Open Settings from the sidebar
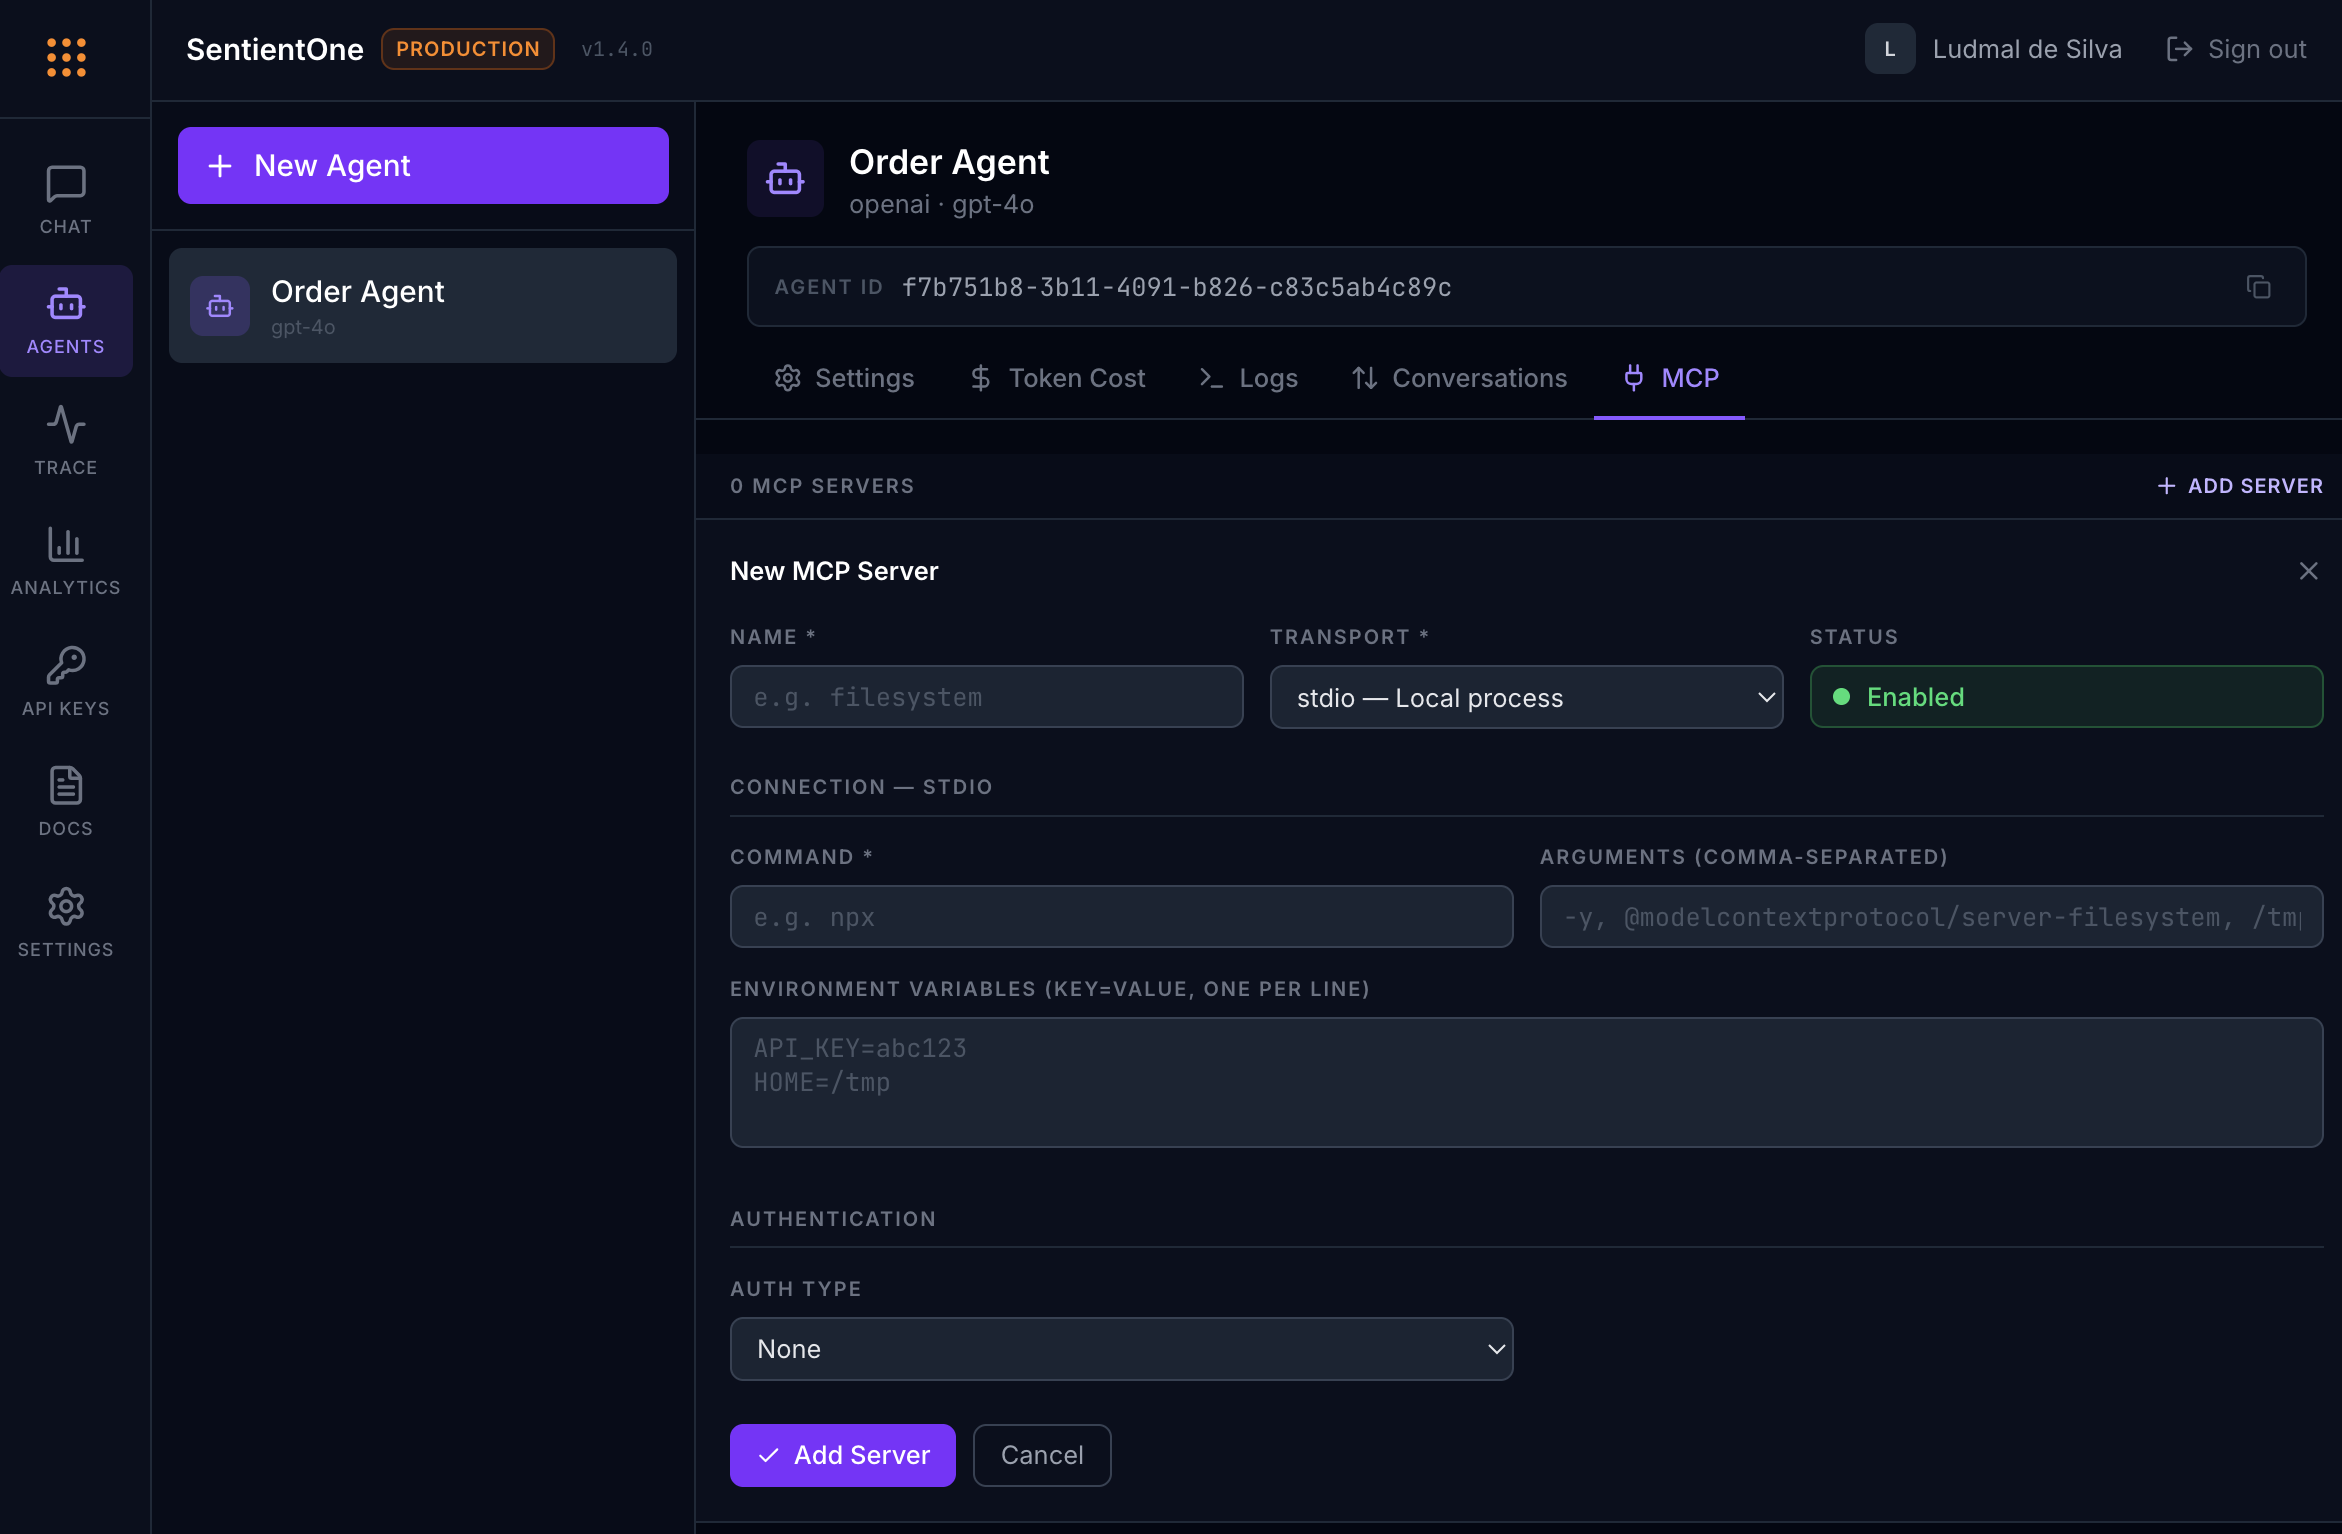The height and width of the screenshot is (1534, 2342). click(65, 922)
